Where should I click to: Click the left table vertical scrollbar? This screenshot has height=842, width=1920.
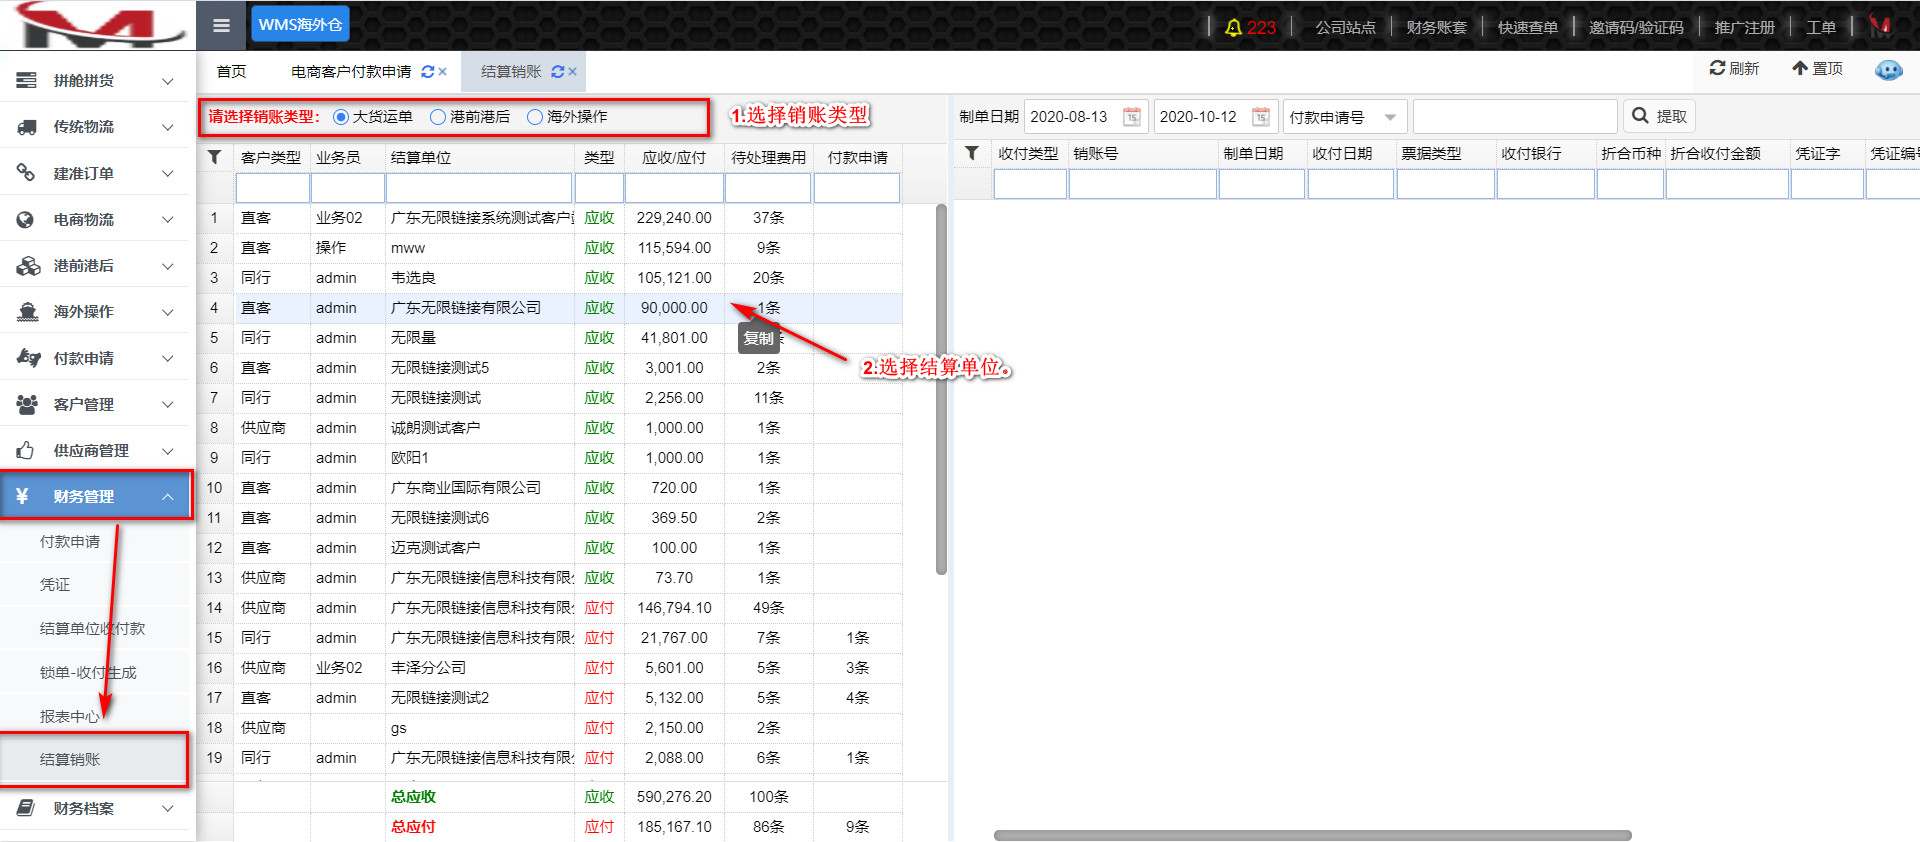941,390
